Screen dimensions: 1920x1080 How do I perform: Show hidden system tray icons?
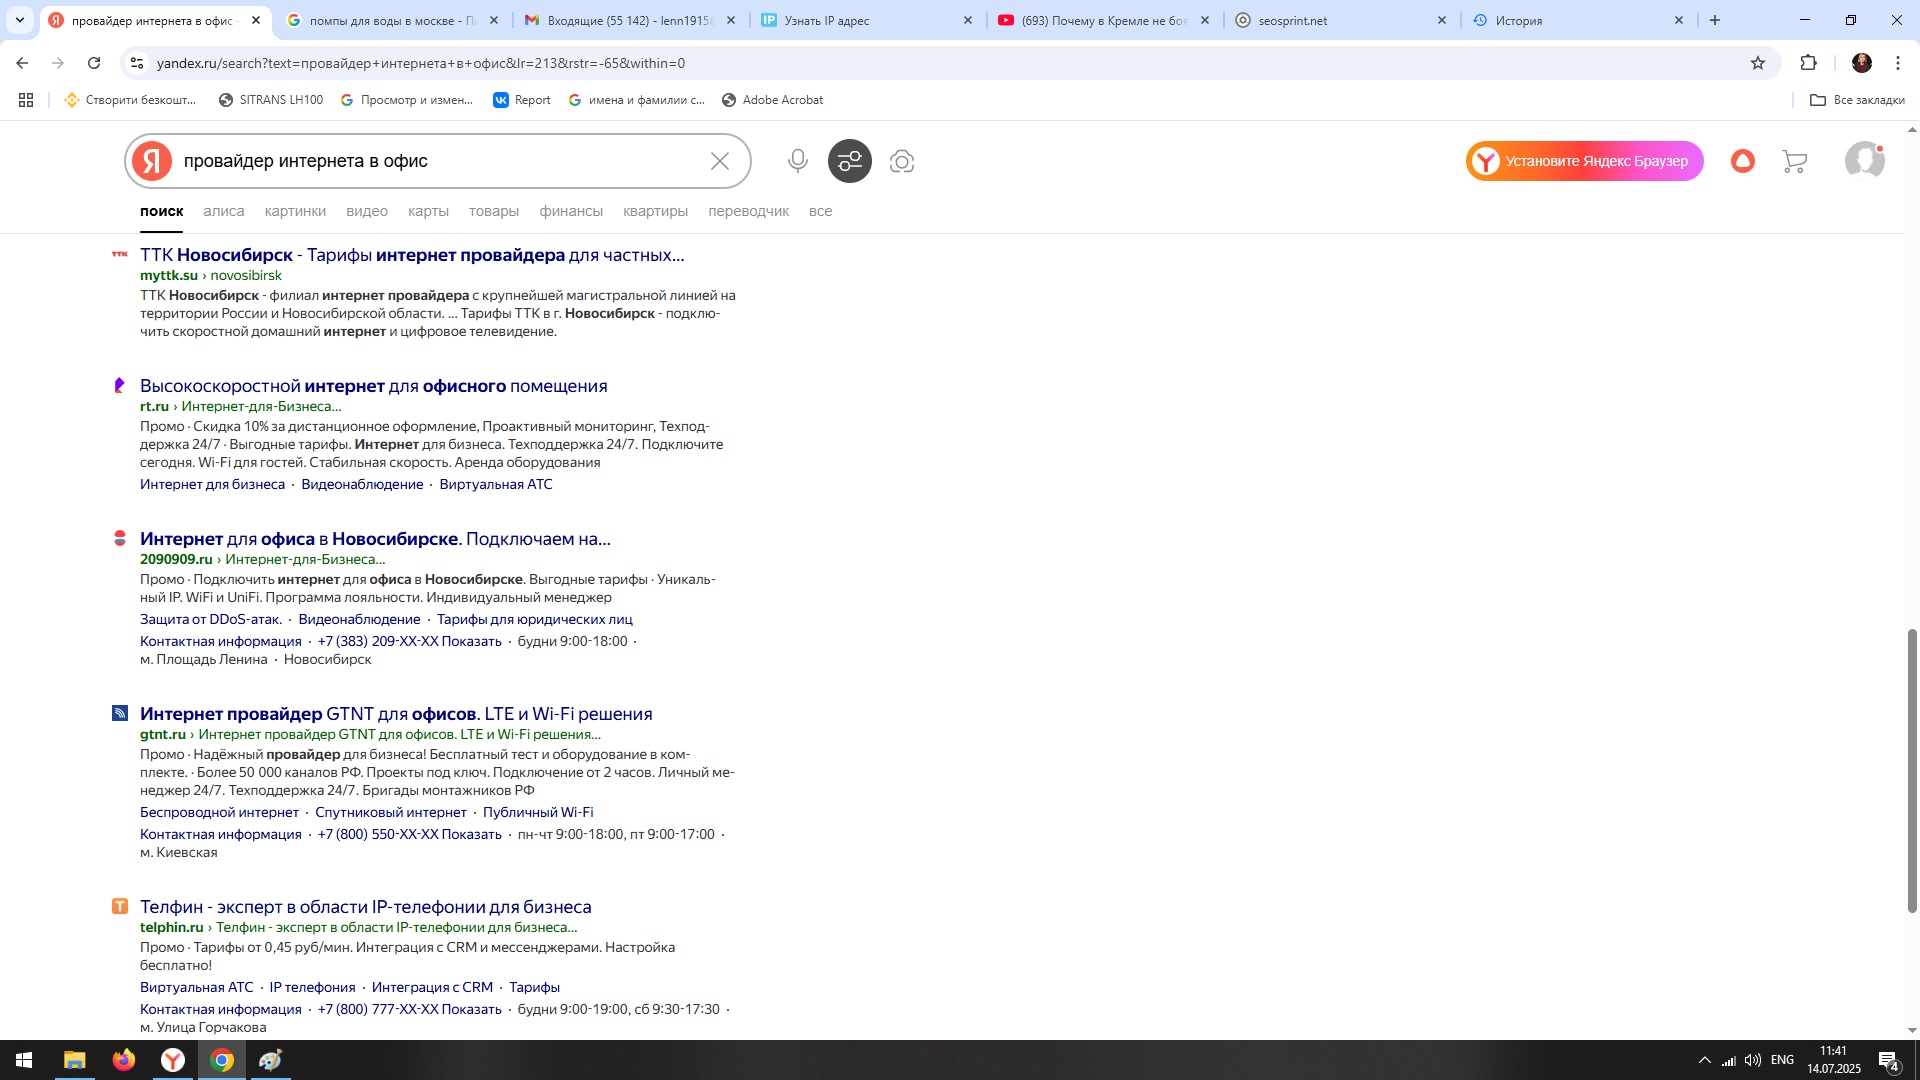click(1704, 1060)
